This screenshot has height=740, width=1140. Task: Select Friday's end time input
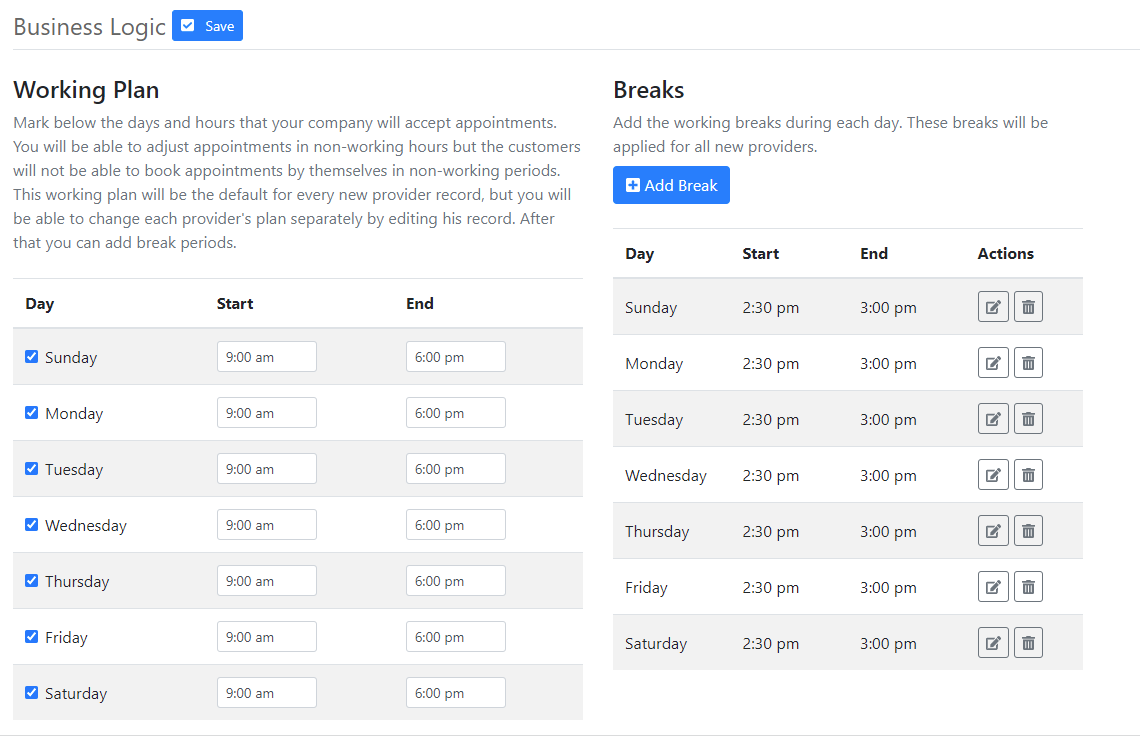click(455, 637)
